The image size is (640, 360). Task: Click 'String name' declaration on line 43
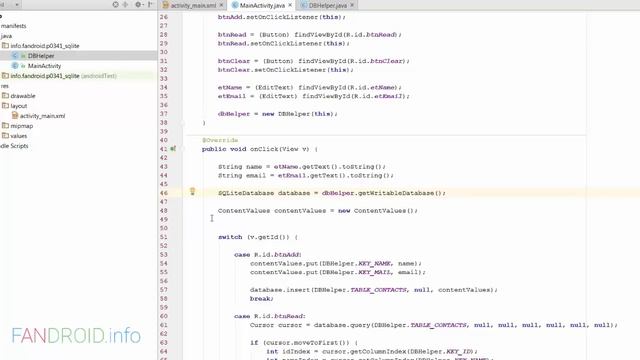point(240,167)
